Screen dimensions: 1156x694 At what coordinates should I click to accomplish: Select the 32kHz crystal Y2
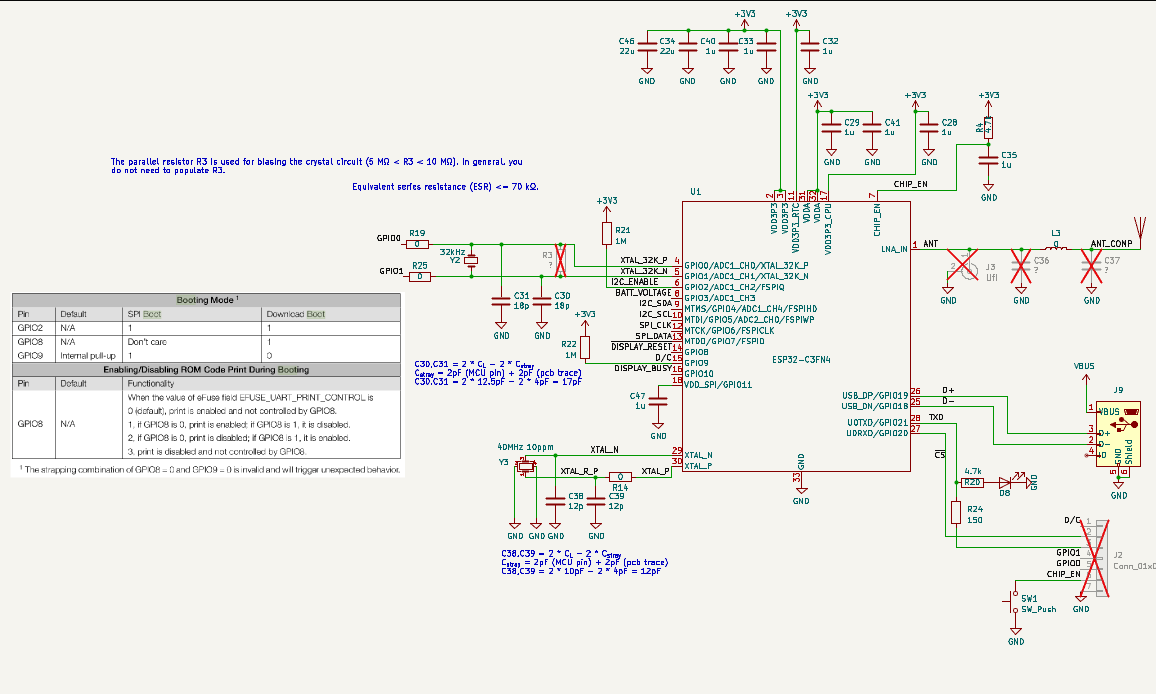coord(471,261)
